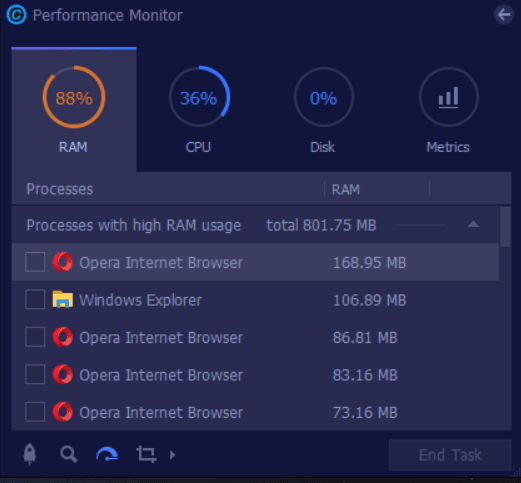Sort by the Processes column header
The image size is (521, 483).
60,189
